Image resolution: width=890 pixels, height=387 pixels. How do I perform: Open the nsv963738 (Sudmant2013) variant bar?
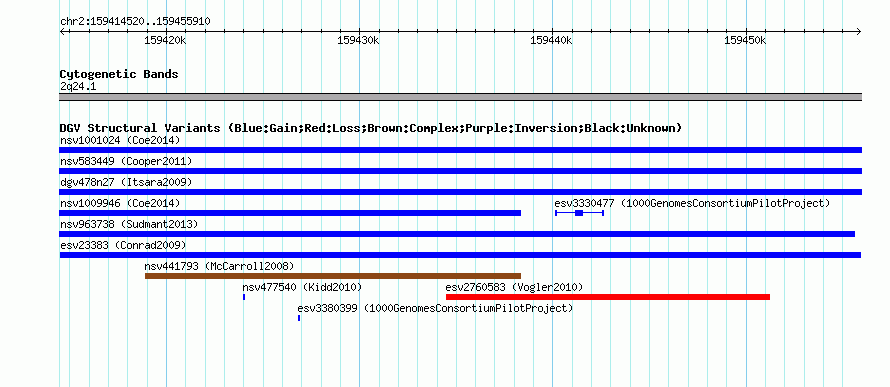click(457, 234)
